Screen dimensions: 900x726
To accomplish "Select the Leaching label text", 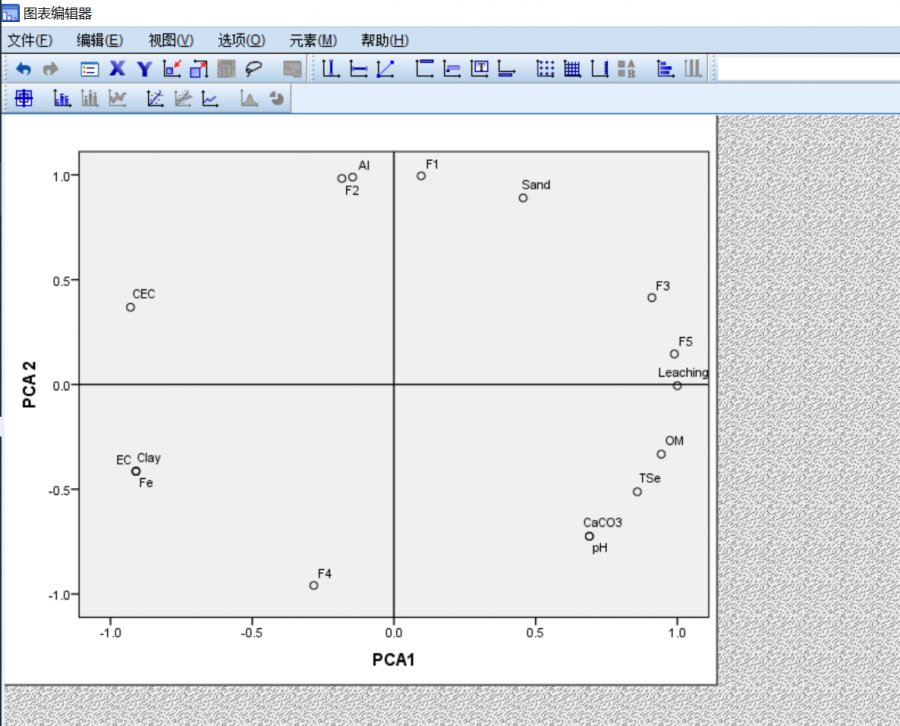I will pos(683,372).
